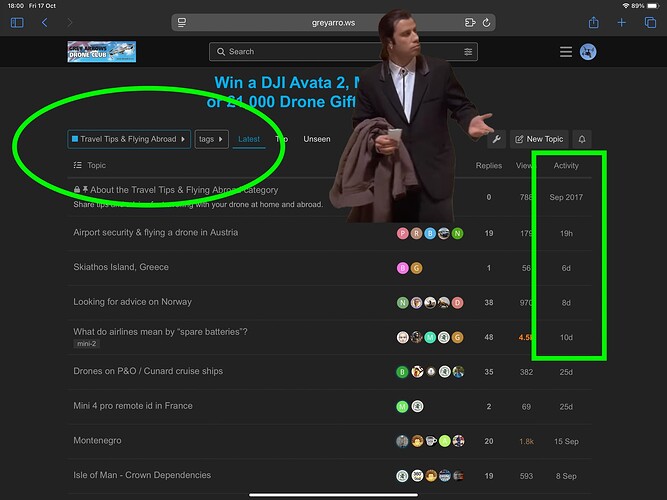667x500 pixels.
Task: Select the mini-2 tag
Action: (x=87, y=343)
